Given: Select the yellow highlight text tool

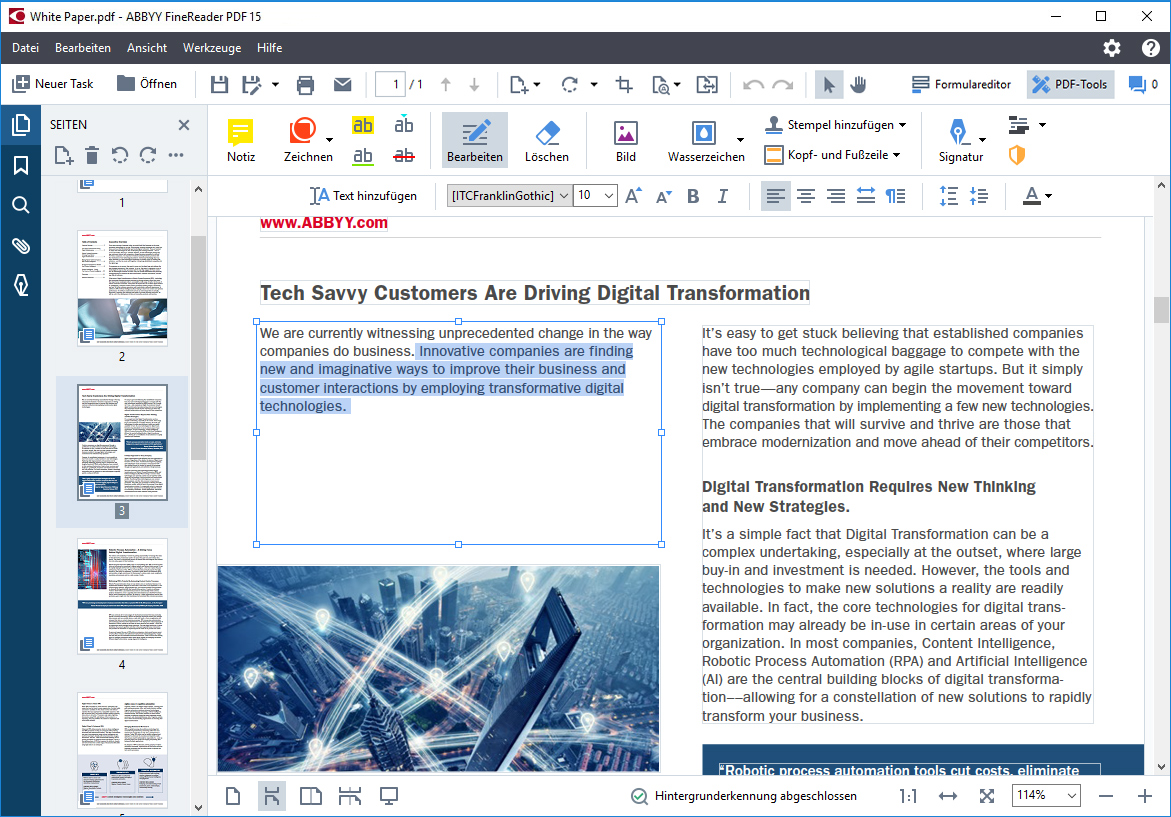Looking at the screenshot, I should pyautogui.click(x=362, y=125).
